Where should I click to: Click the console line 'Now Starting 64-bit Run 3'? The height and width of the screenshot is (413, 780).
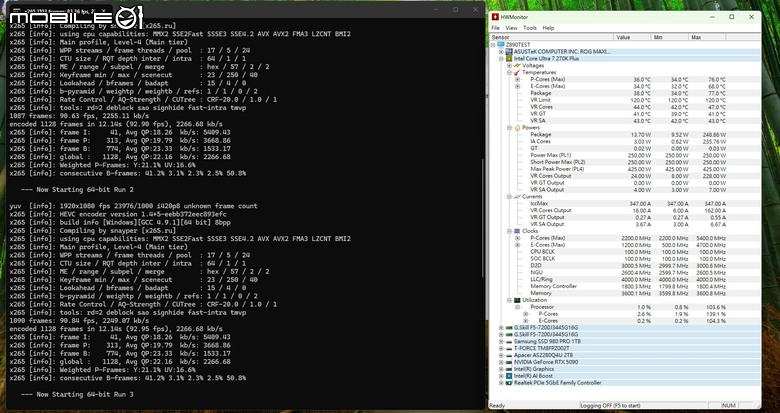(77, 395)
